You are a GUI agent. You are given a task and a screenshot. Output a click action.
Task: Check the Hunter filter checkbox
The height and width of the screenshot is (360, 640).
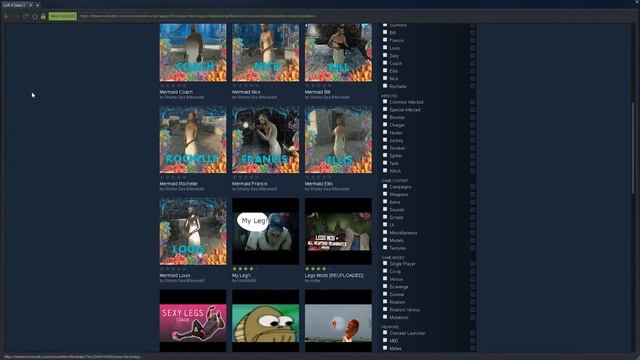point(385,132)
